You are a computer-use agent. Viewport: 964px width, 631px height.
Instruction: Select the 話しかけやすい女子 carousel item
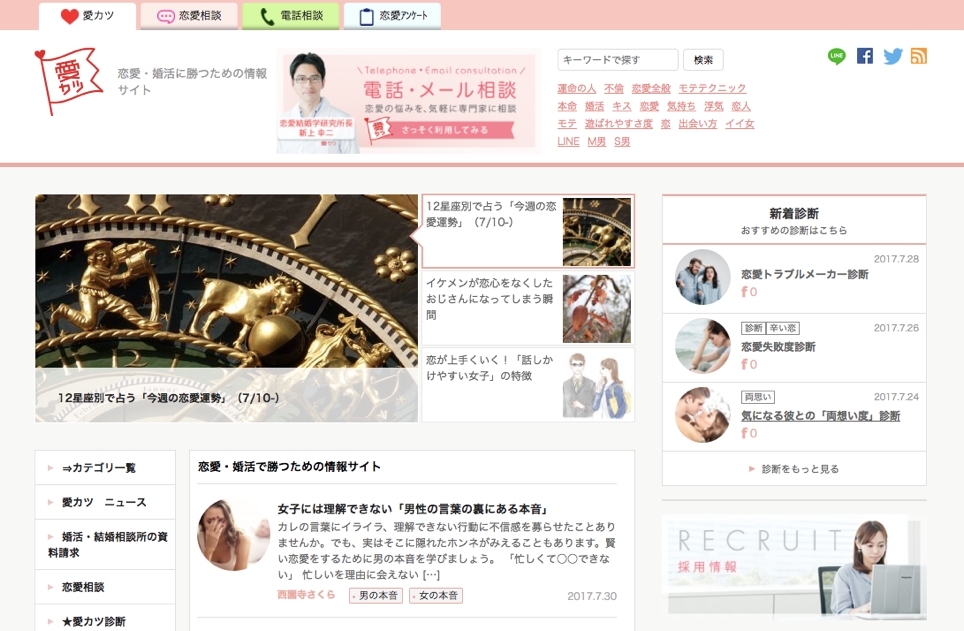point(528,384)
